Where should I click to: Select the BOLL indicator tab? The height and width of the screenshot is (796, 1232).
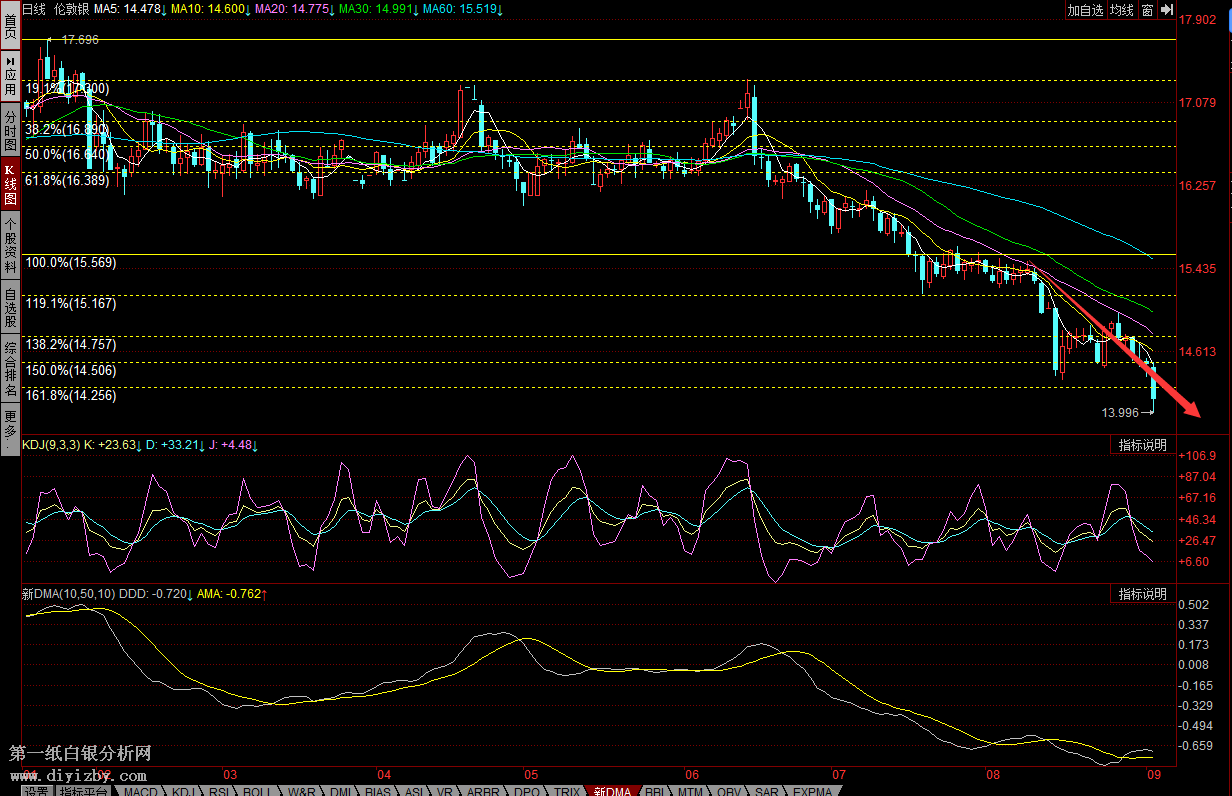257,790
